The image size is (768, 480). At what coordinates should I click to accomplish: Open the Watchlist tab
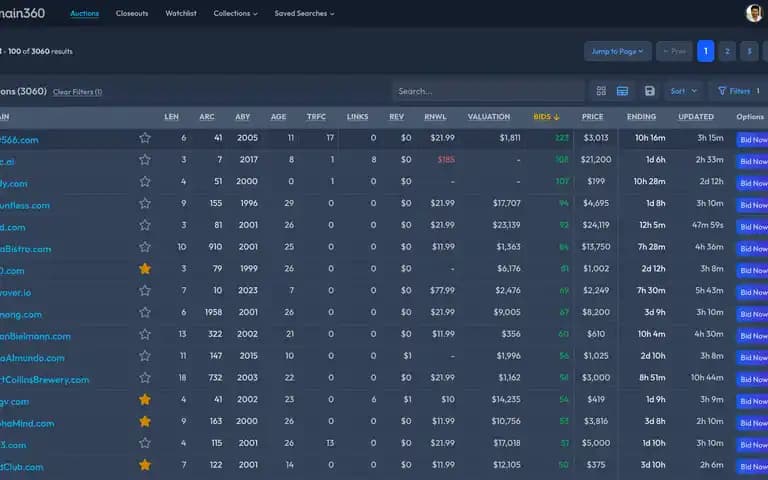tap(181, 13)
